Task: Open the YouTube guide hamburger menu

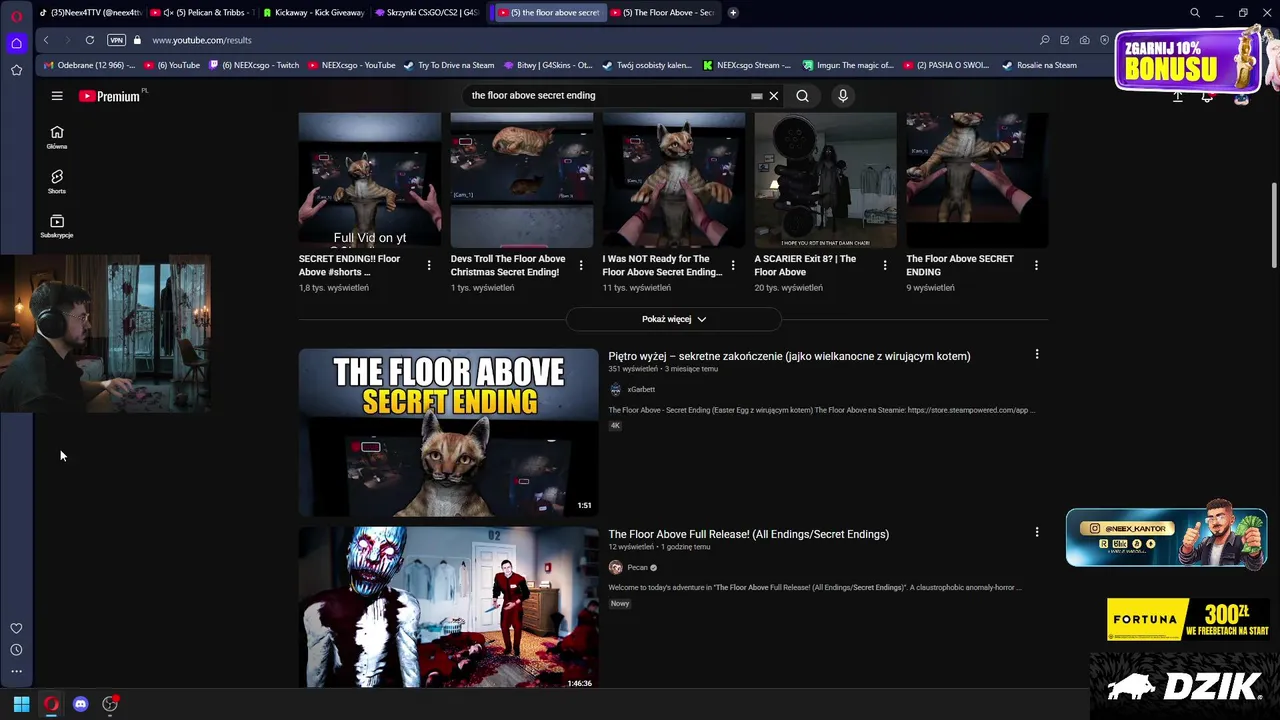Action: pos(57,96)
